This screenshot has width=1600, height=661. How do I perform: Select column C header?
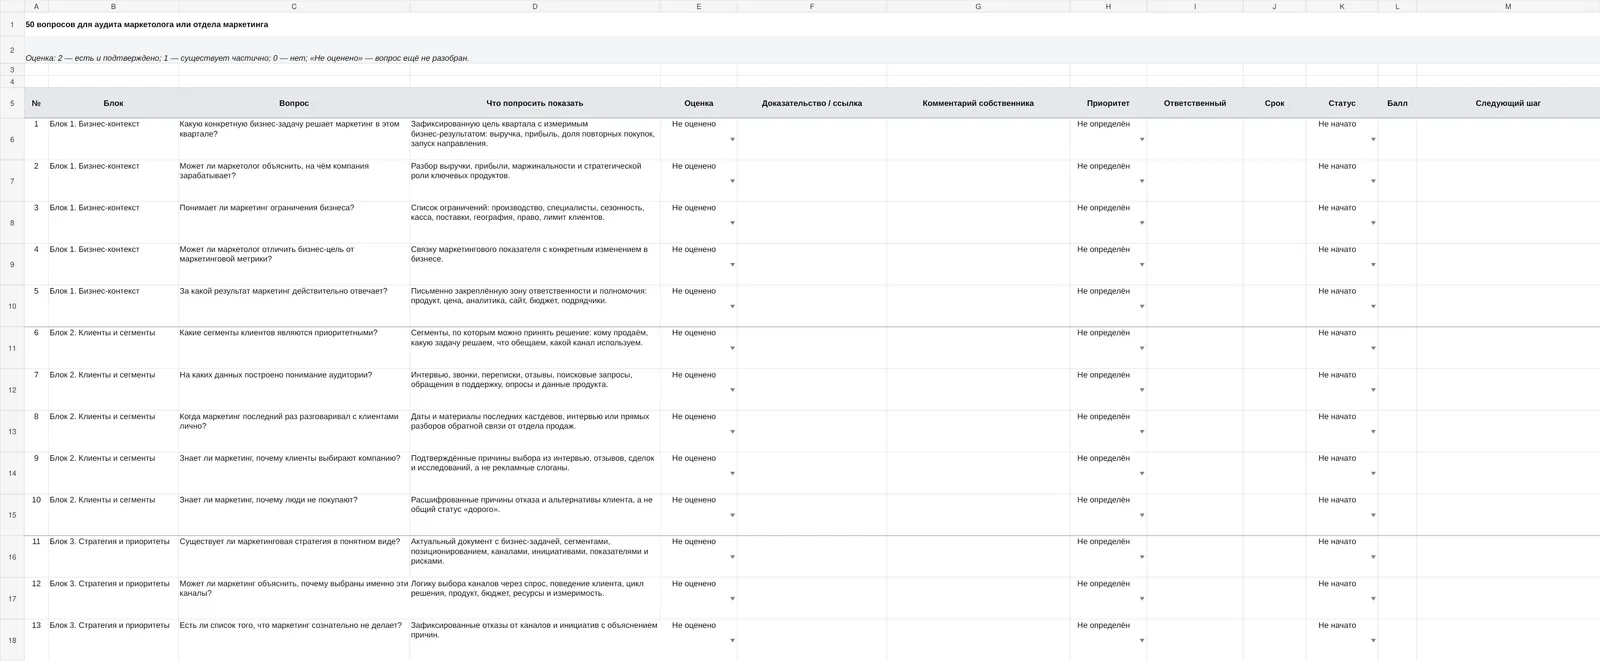tap(294, 6)
